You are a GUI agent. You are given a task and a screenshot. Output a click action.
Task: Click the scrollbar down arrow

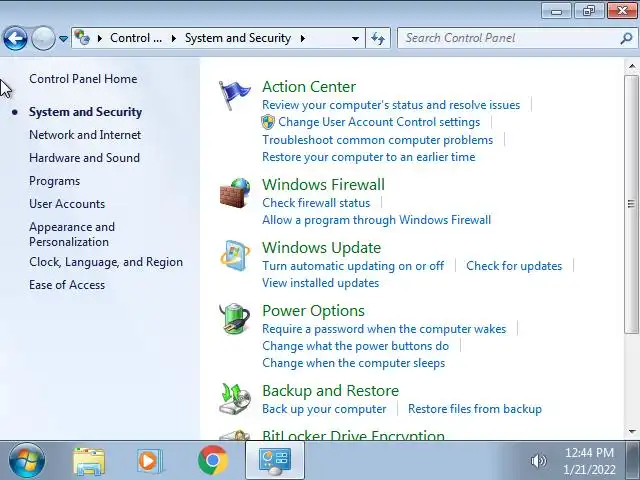click(632, 431)
